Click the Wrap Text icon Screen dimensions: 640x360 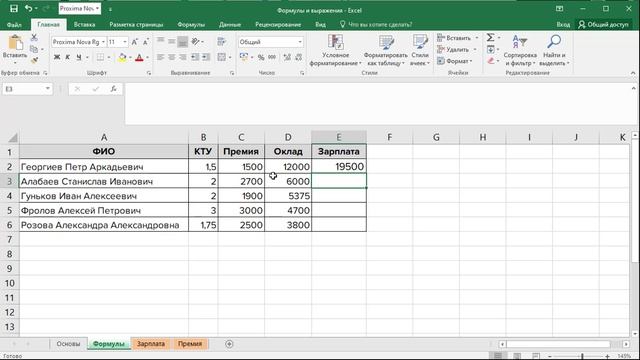point(222,41)
